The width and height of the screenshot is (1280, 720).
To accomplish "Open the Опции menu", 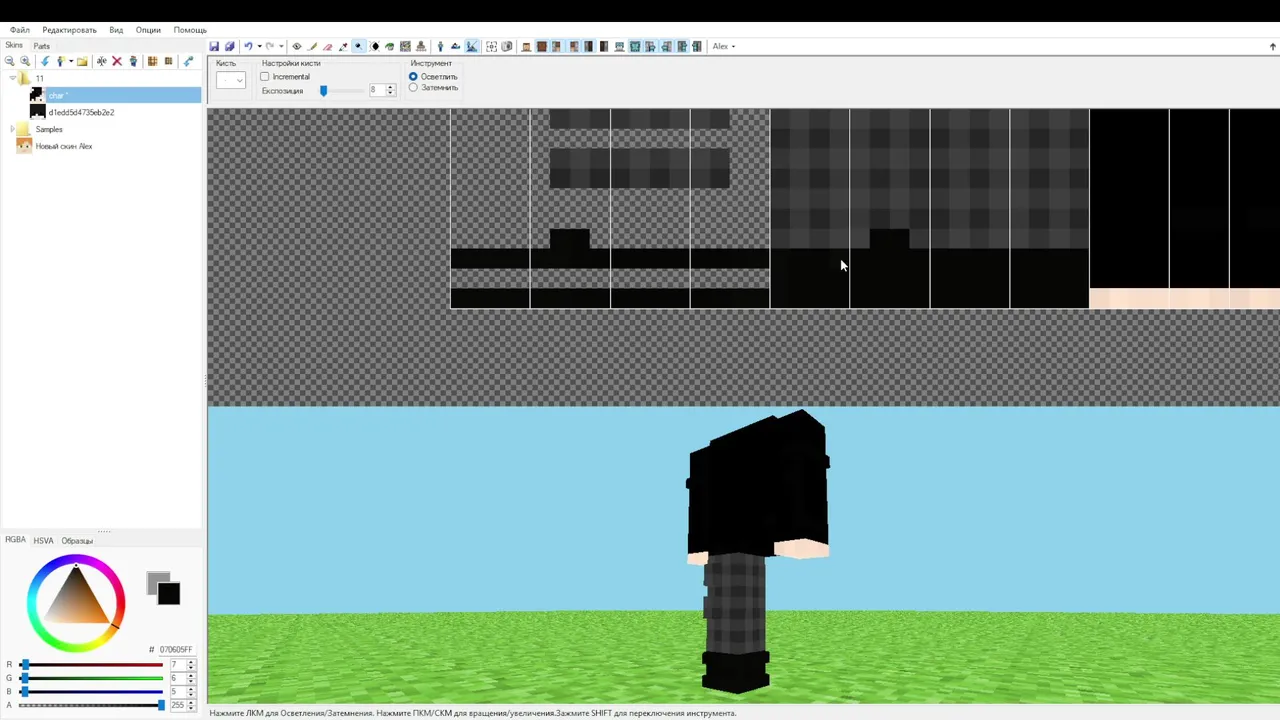I will click(x=148, y=30).
